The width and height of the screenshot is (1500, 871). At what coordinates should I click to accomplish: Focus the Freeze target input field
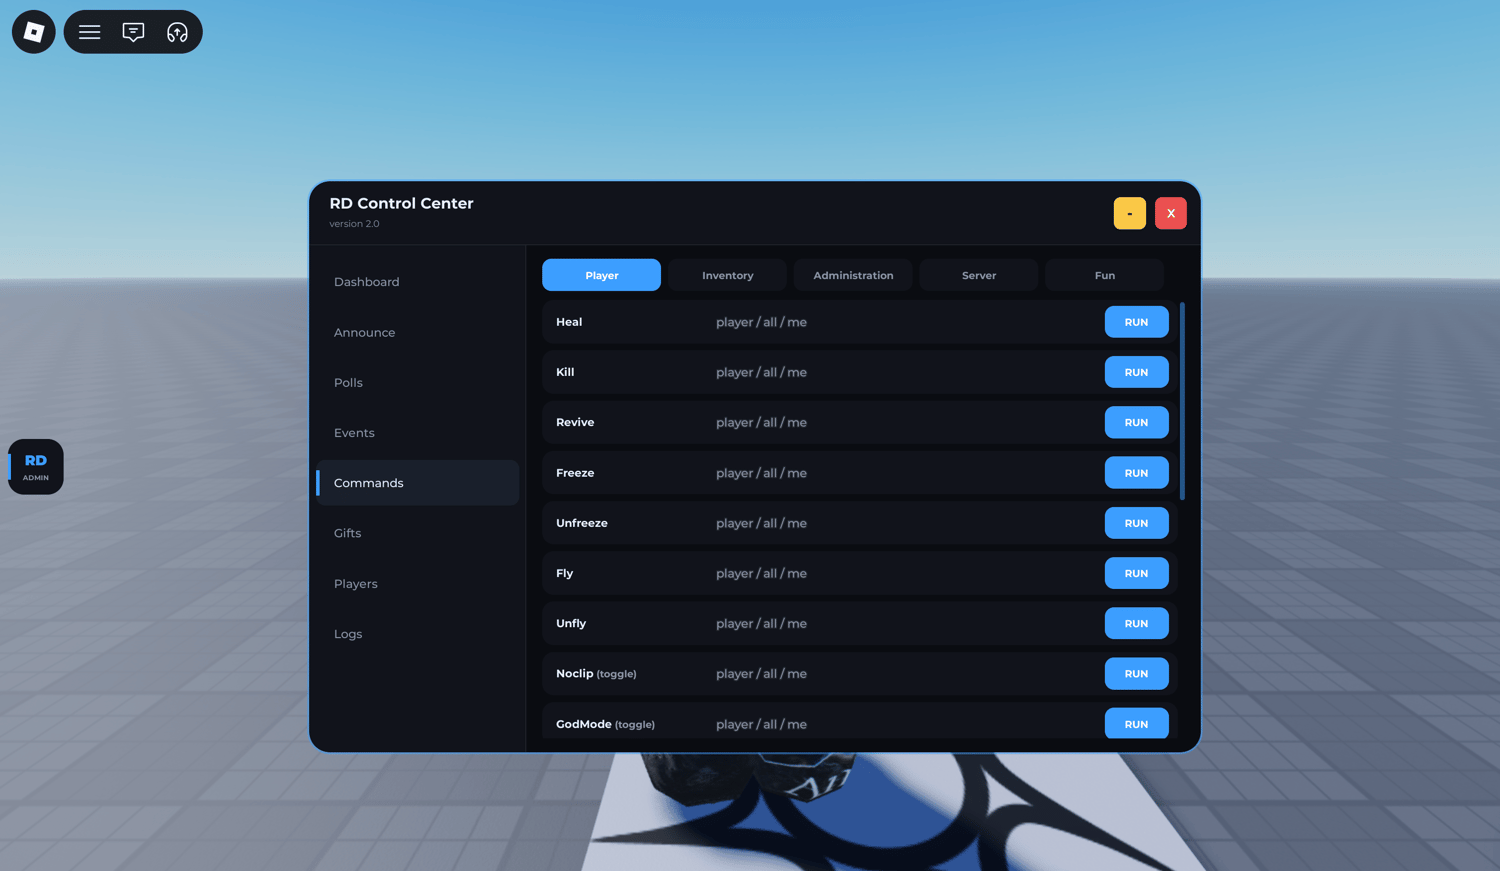[x=902, y=473]
